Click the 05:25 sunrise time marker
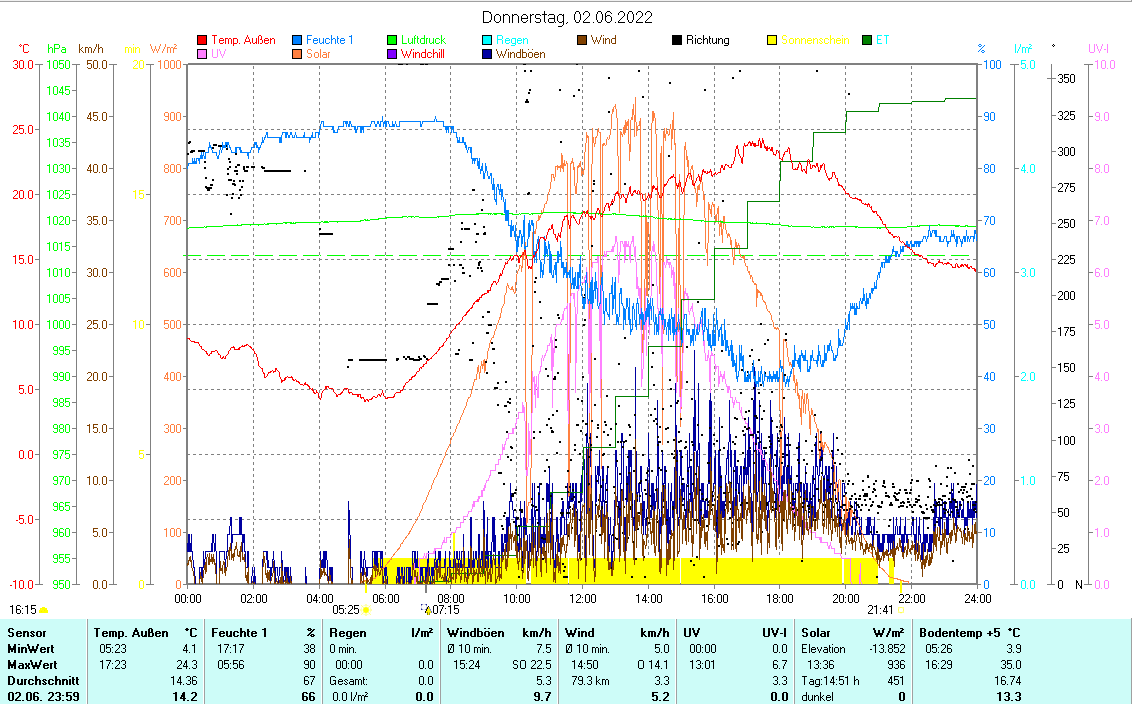Image resolution: width=1132 pixels, height=704 pixels. 346,608
